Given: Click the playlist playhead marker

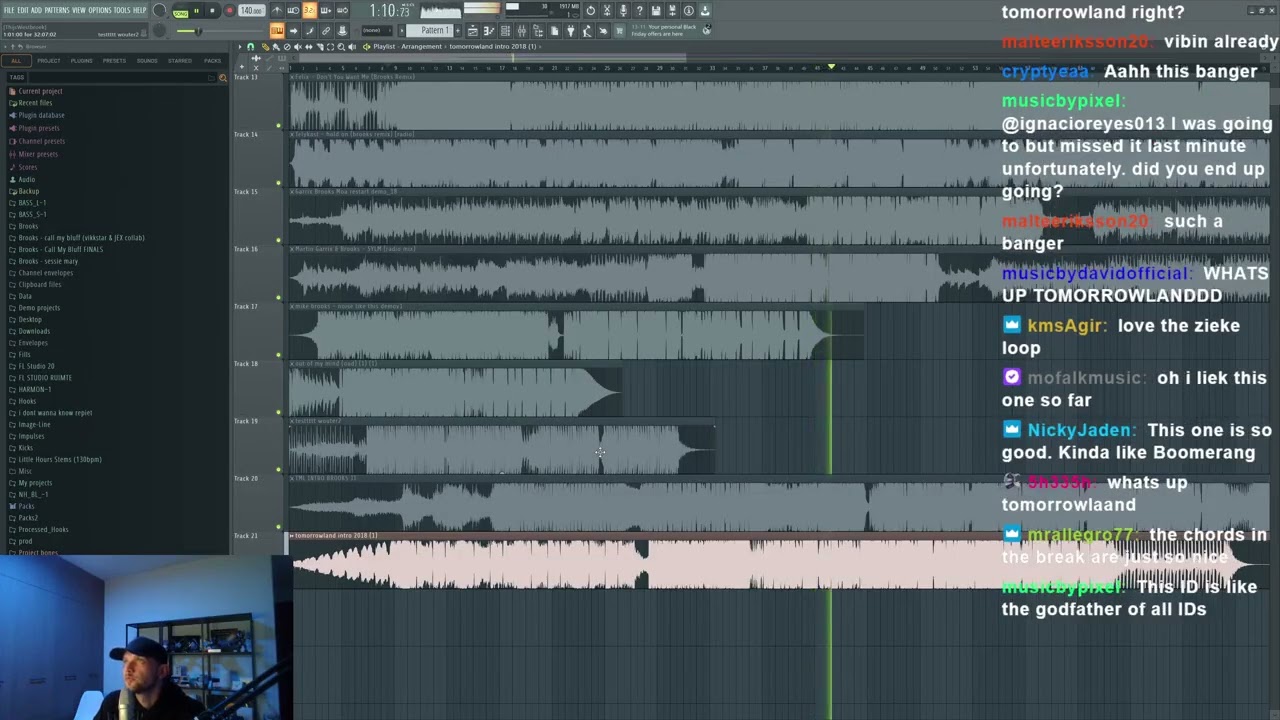Looking at the screenshot, I should 830,67.
